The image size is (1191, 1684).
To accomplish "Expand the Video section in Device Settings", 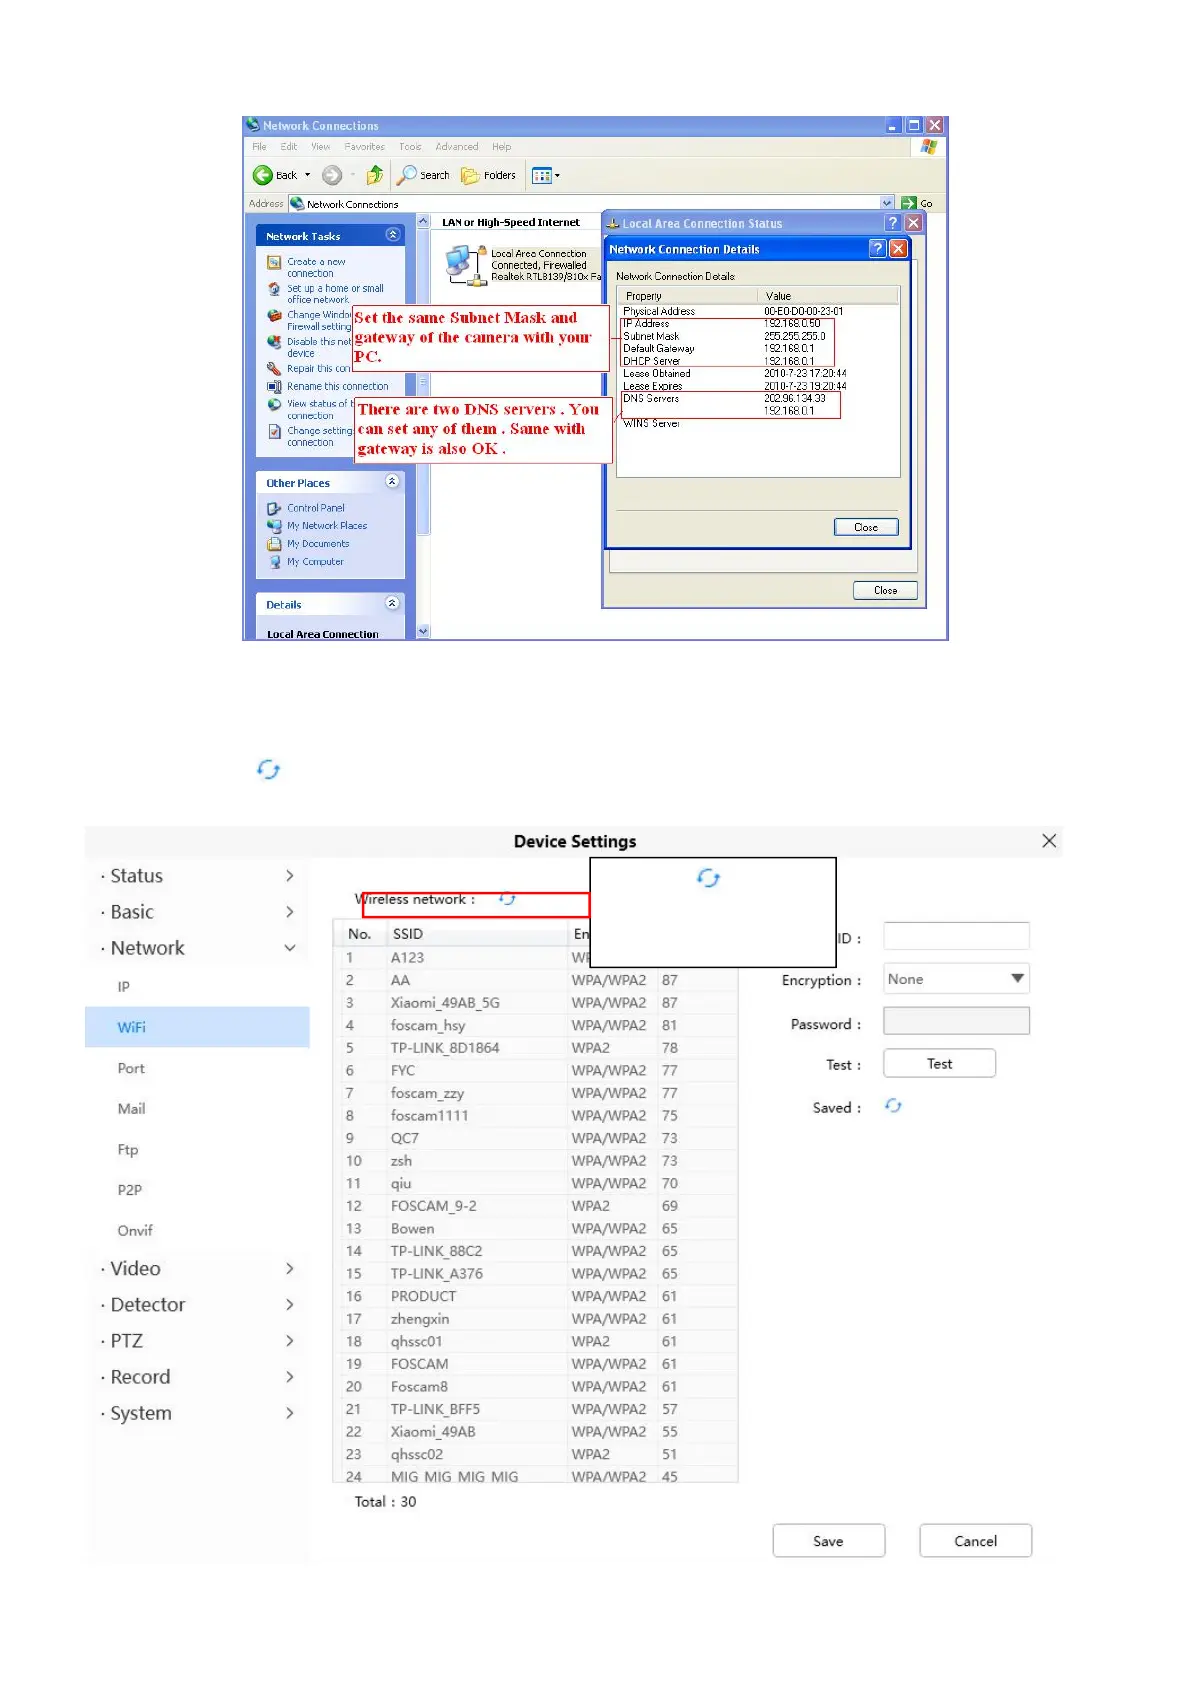I will point(198,1269).
